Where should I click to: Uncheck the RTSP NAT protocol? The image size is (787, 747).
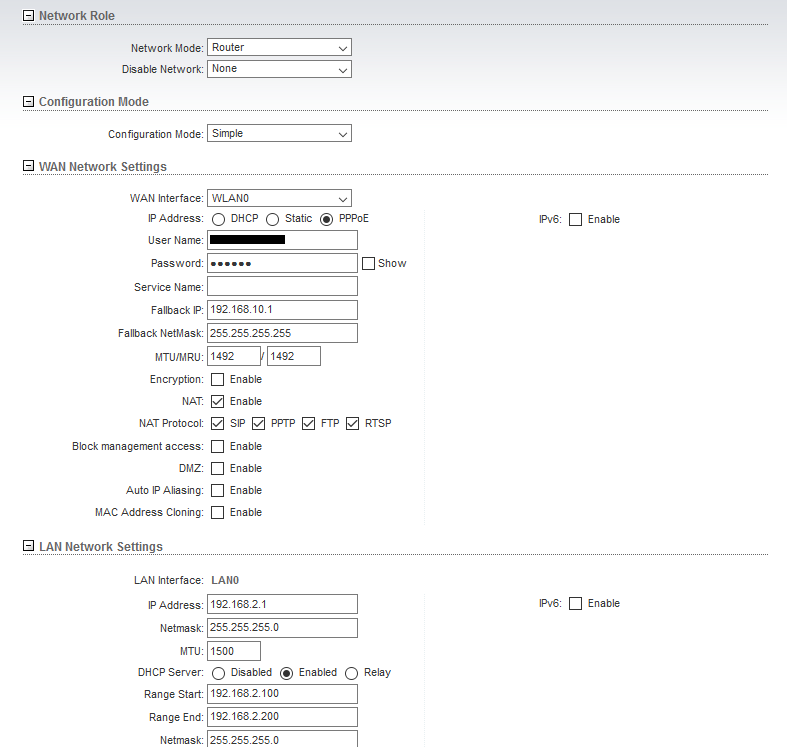tap(353, 424)
